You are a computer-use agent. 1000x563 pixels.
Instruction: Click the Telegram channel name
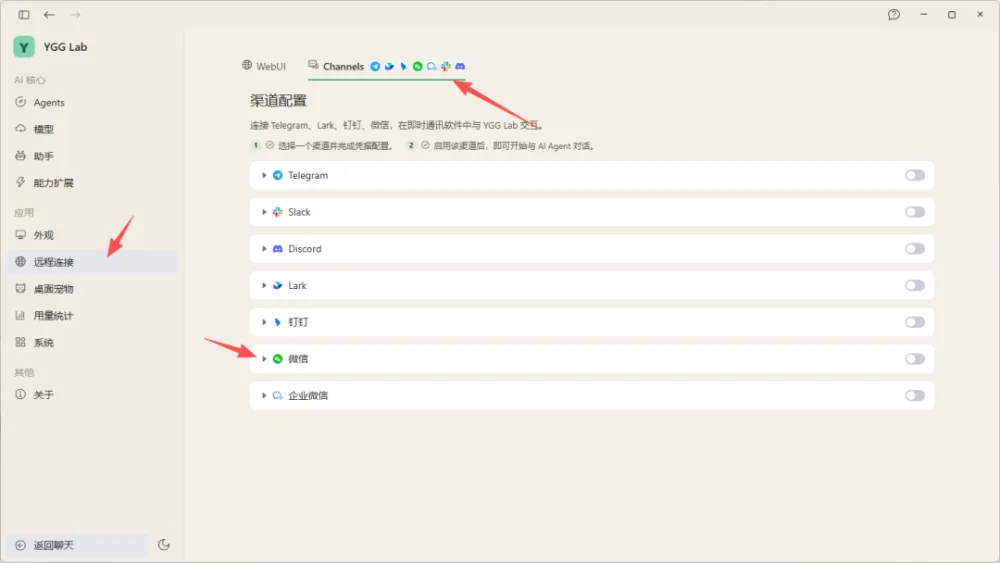[308, 175]
